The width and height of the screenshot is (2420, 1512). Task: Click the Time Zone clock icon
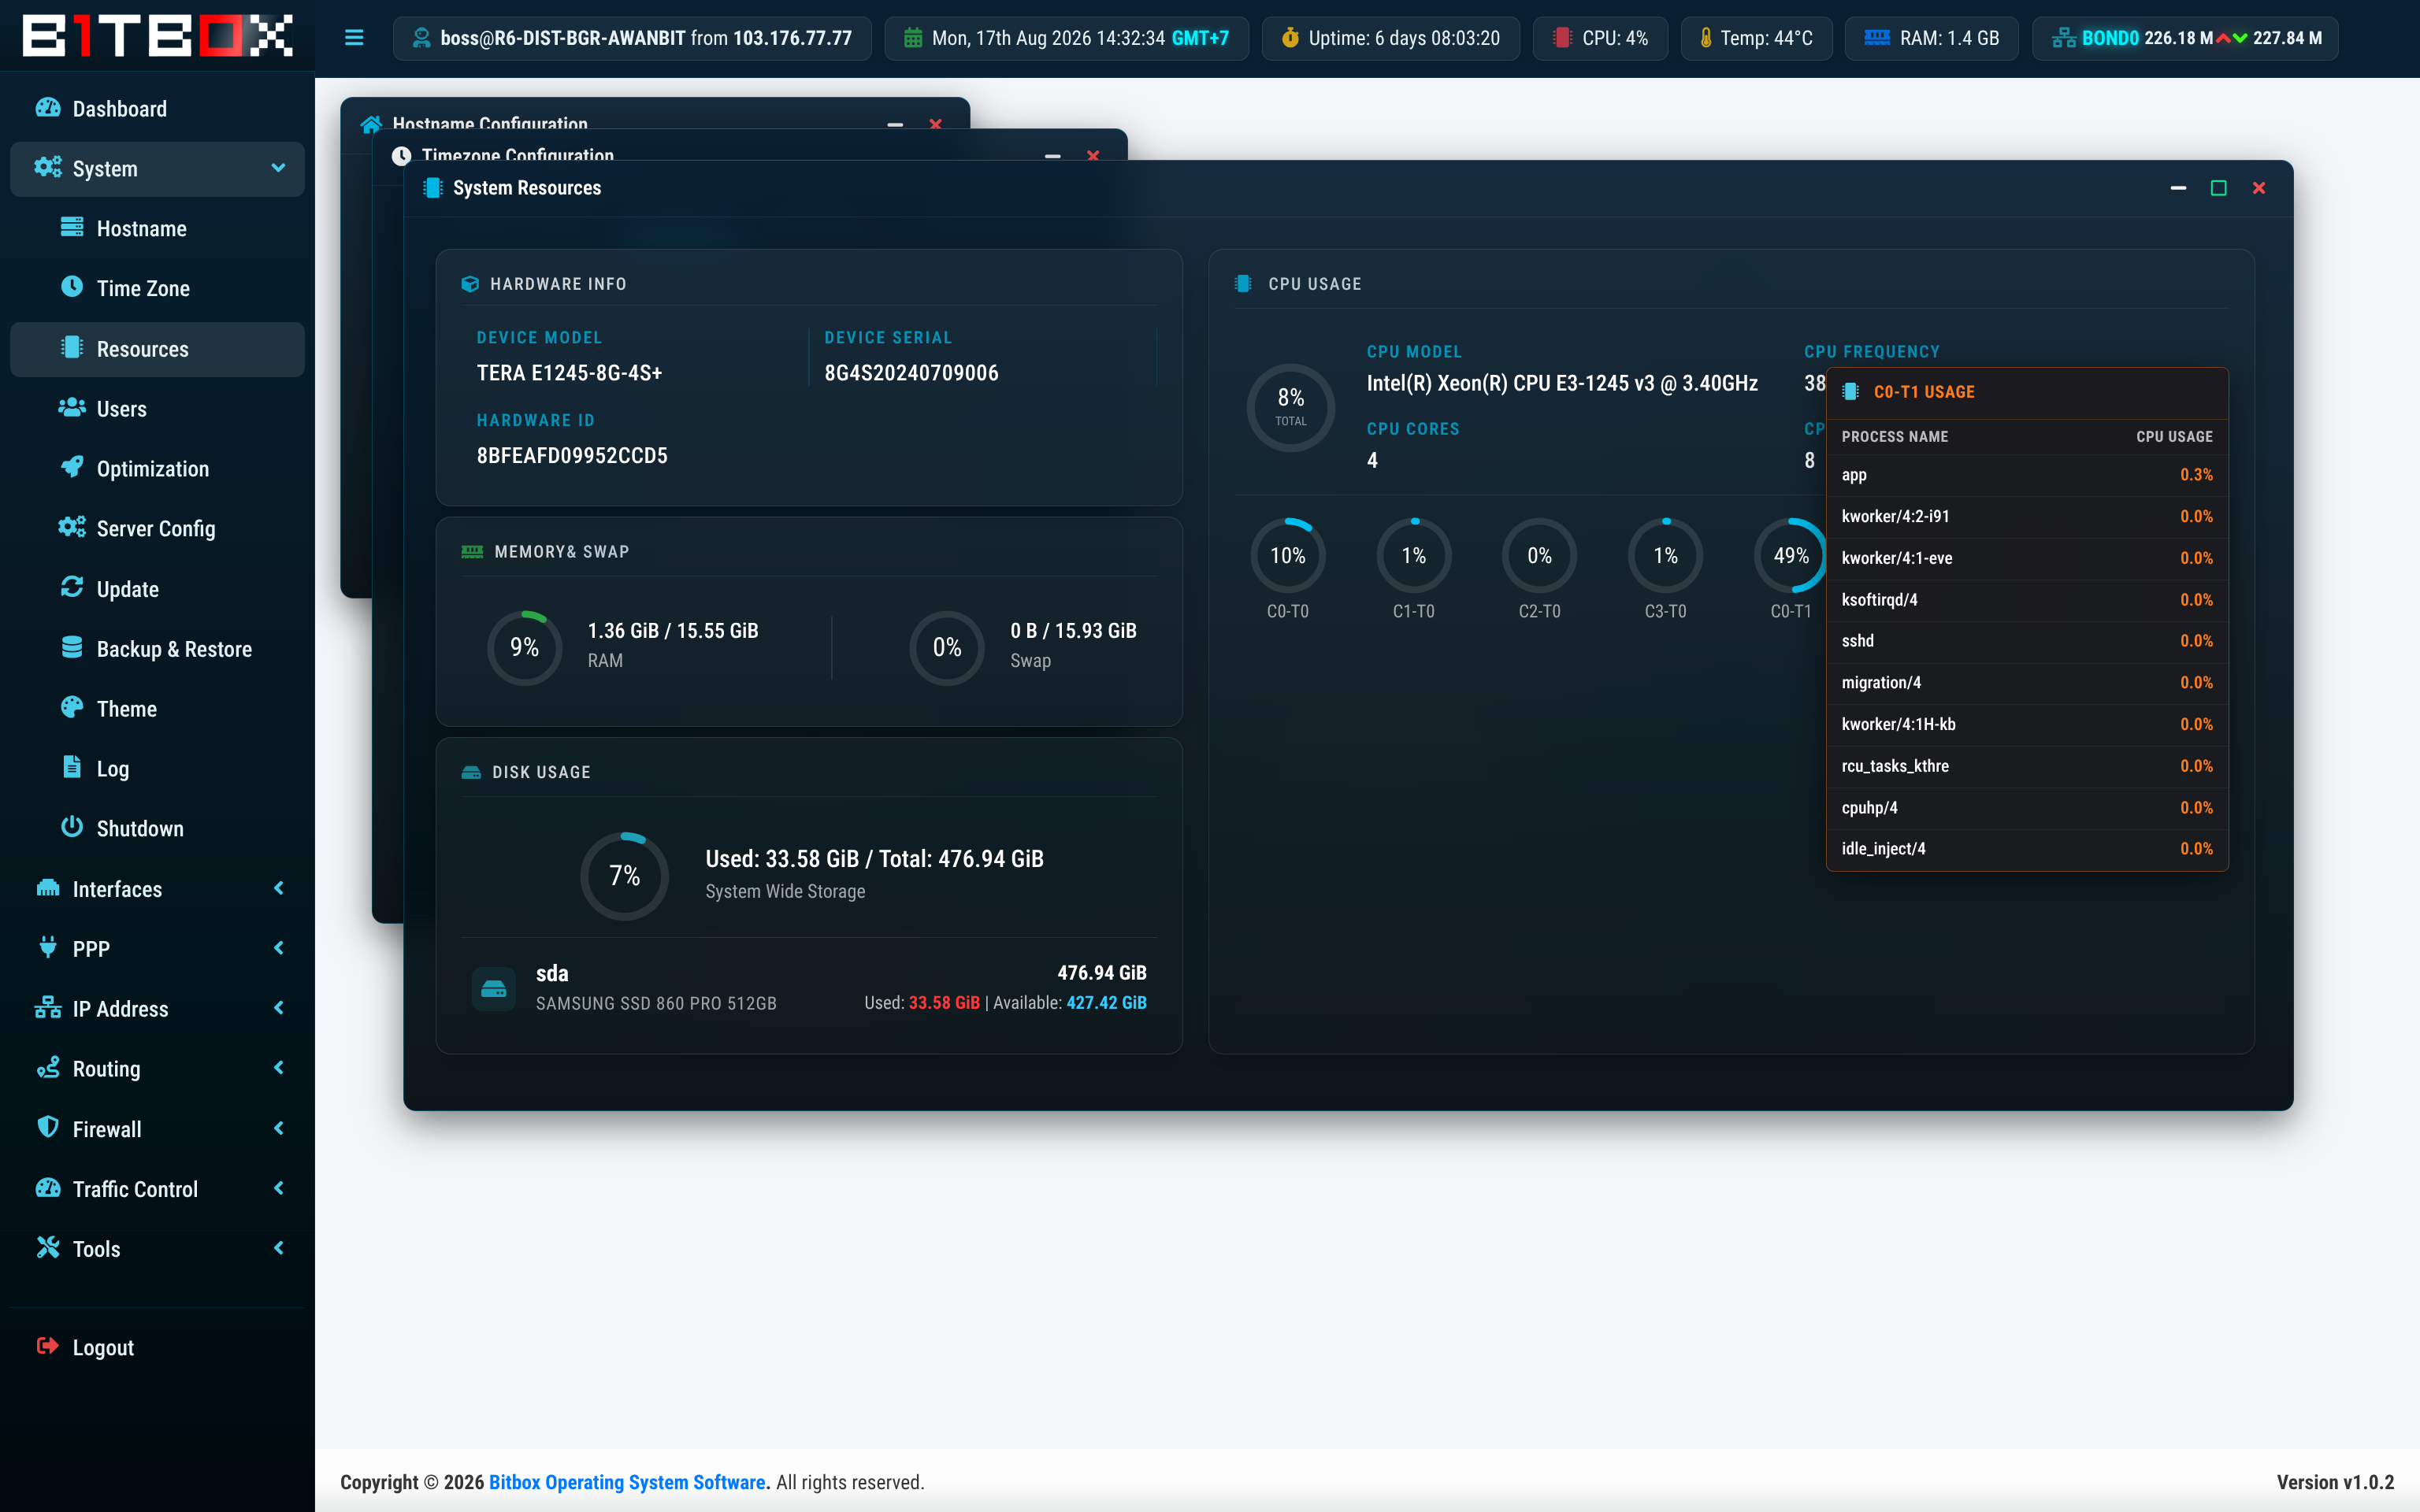pos(72,287)
